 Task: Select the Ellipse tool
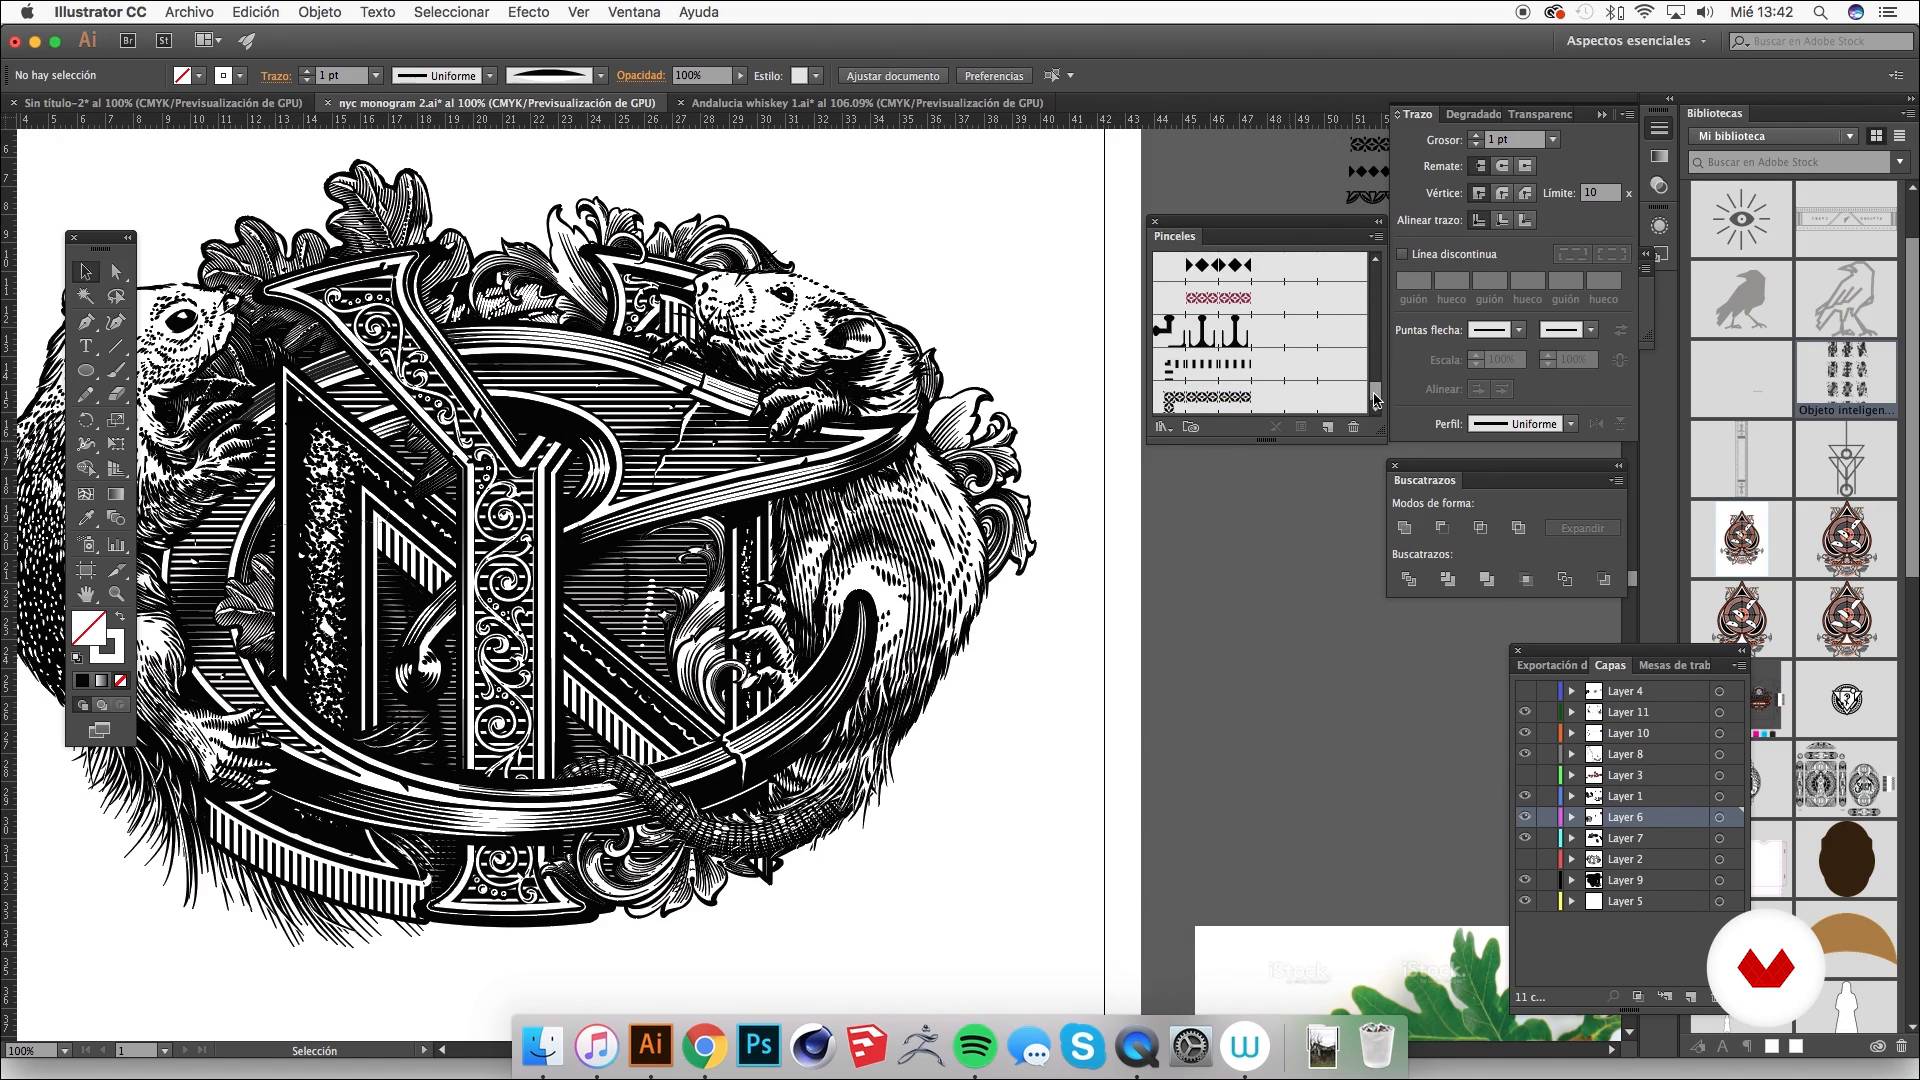click(86, 370)
